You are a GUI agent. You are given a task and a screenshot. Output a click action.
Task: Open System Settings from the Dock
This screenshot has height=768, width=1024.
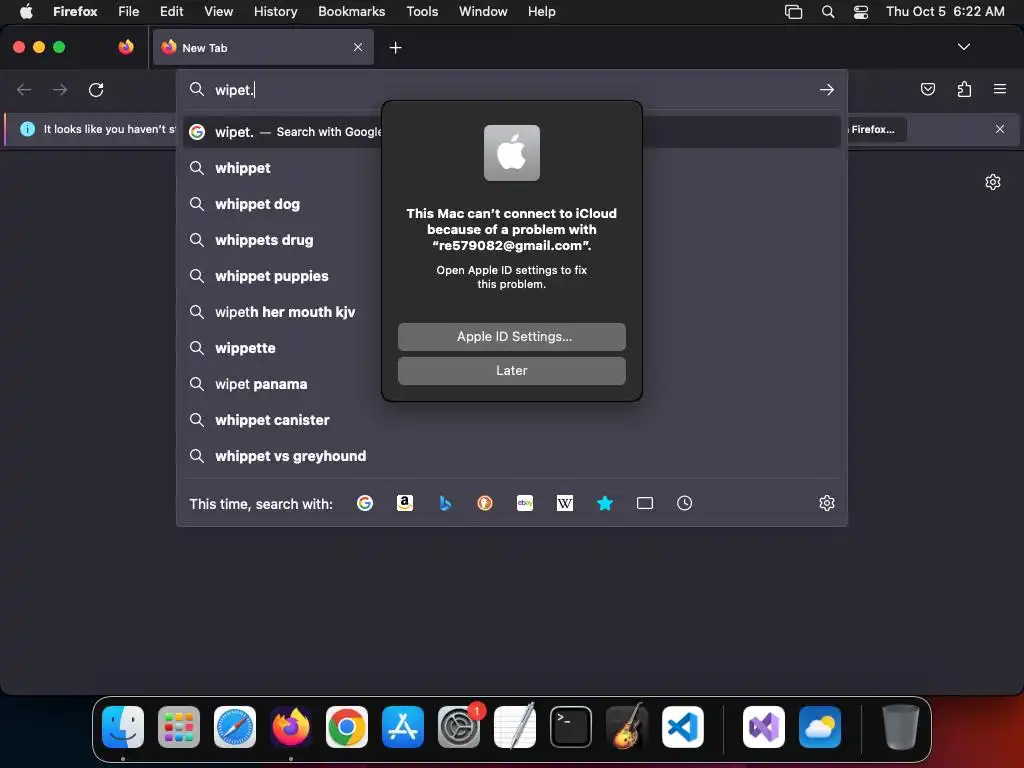click(x=459, y=727)
